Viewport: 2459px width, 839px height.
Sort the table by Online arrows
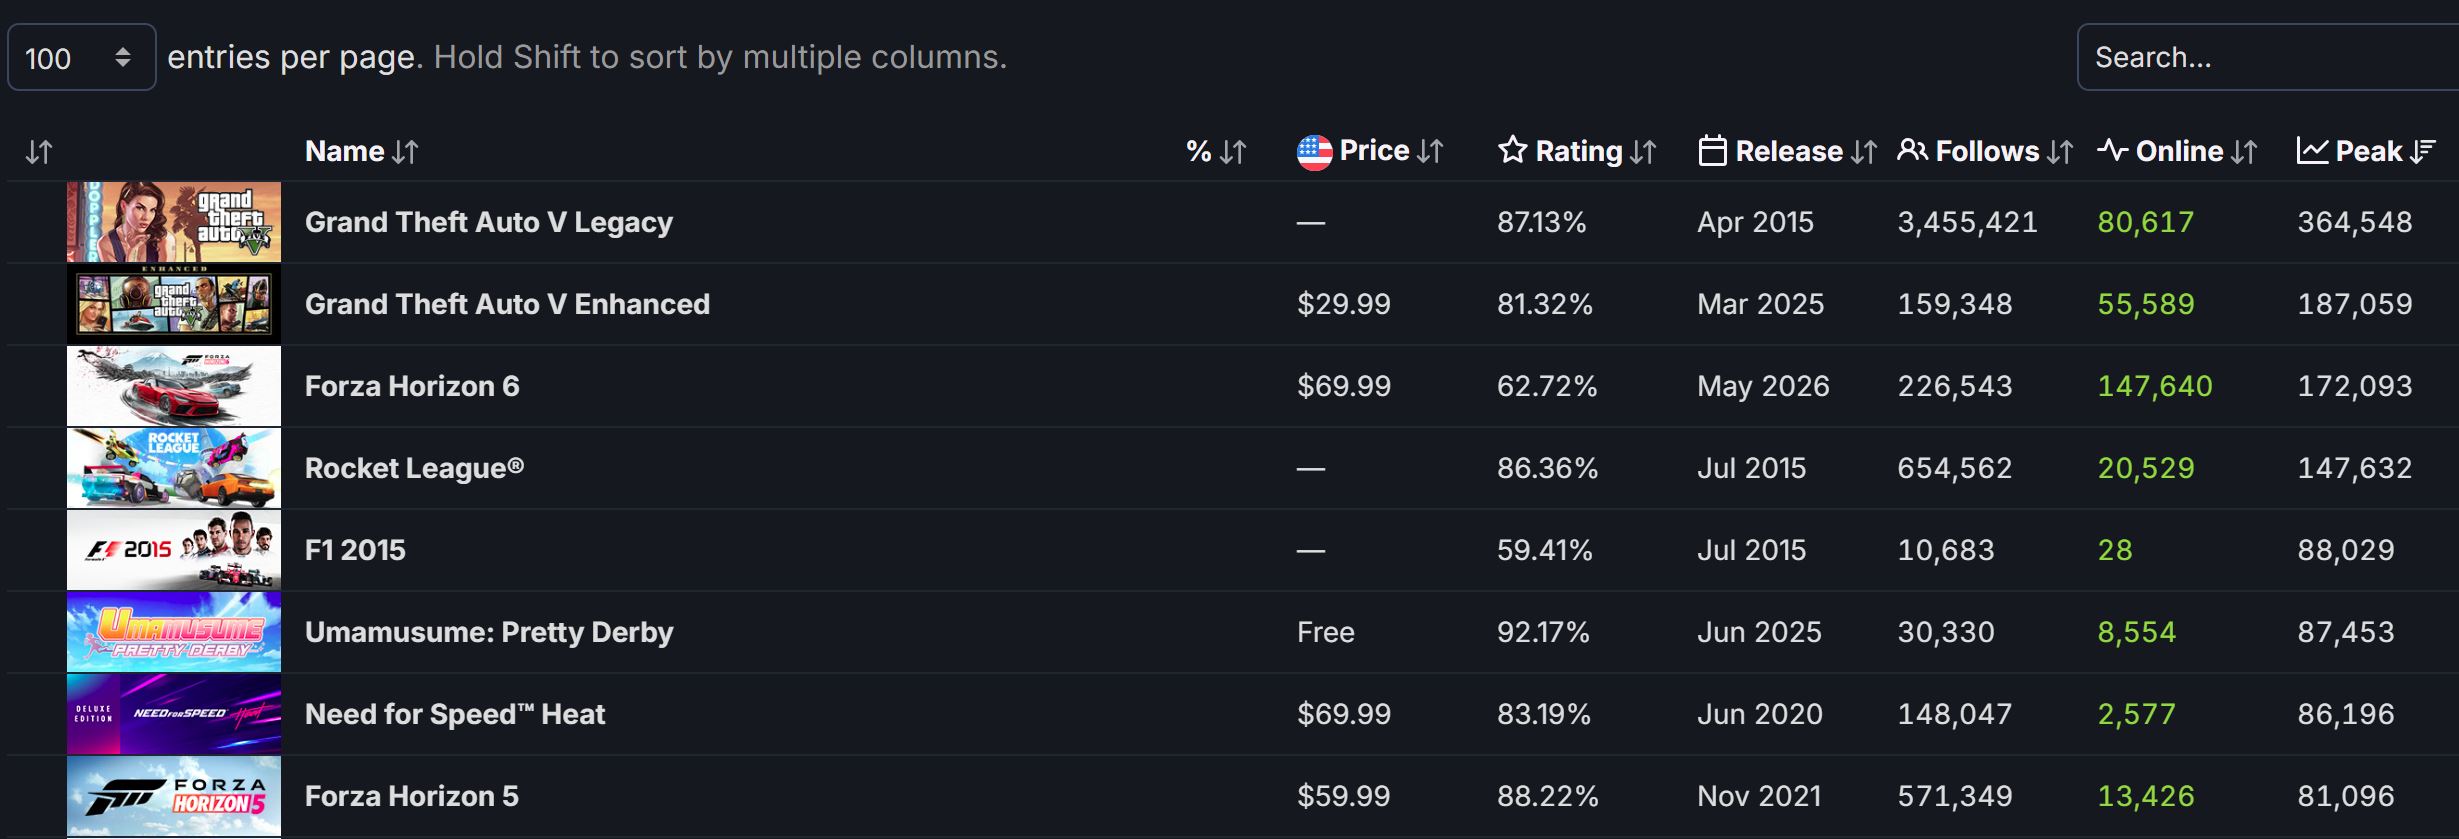pos(2245,152)
